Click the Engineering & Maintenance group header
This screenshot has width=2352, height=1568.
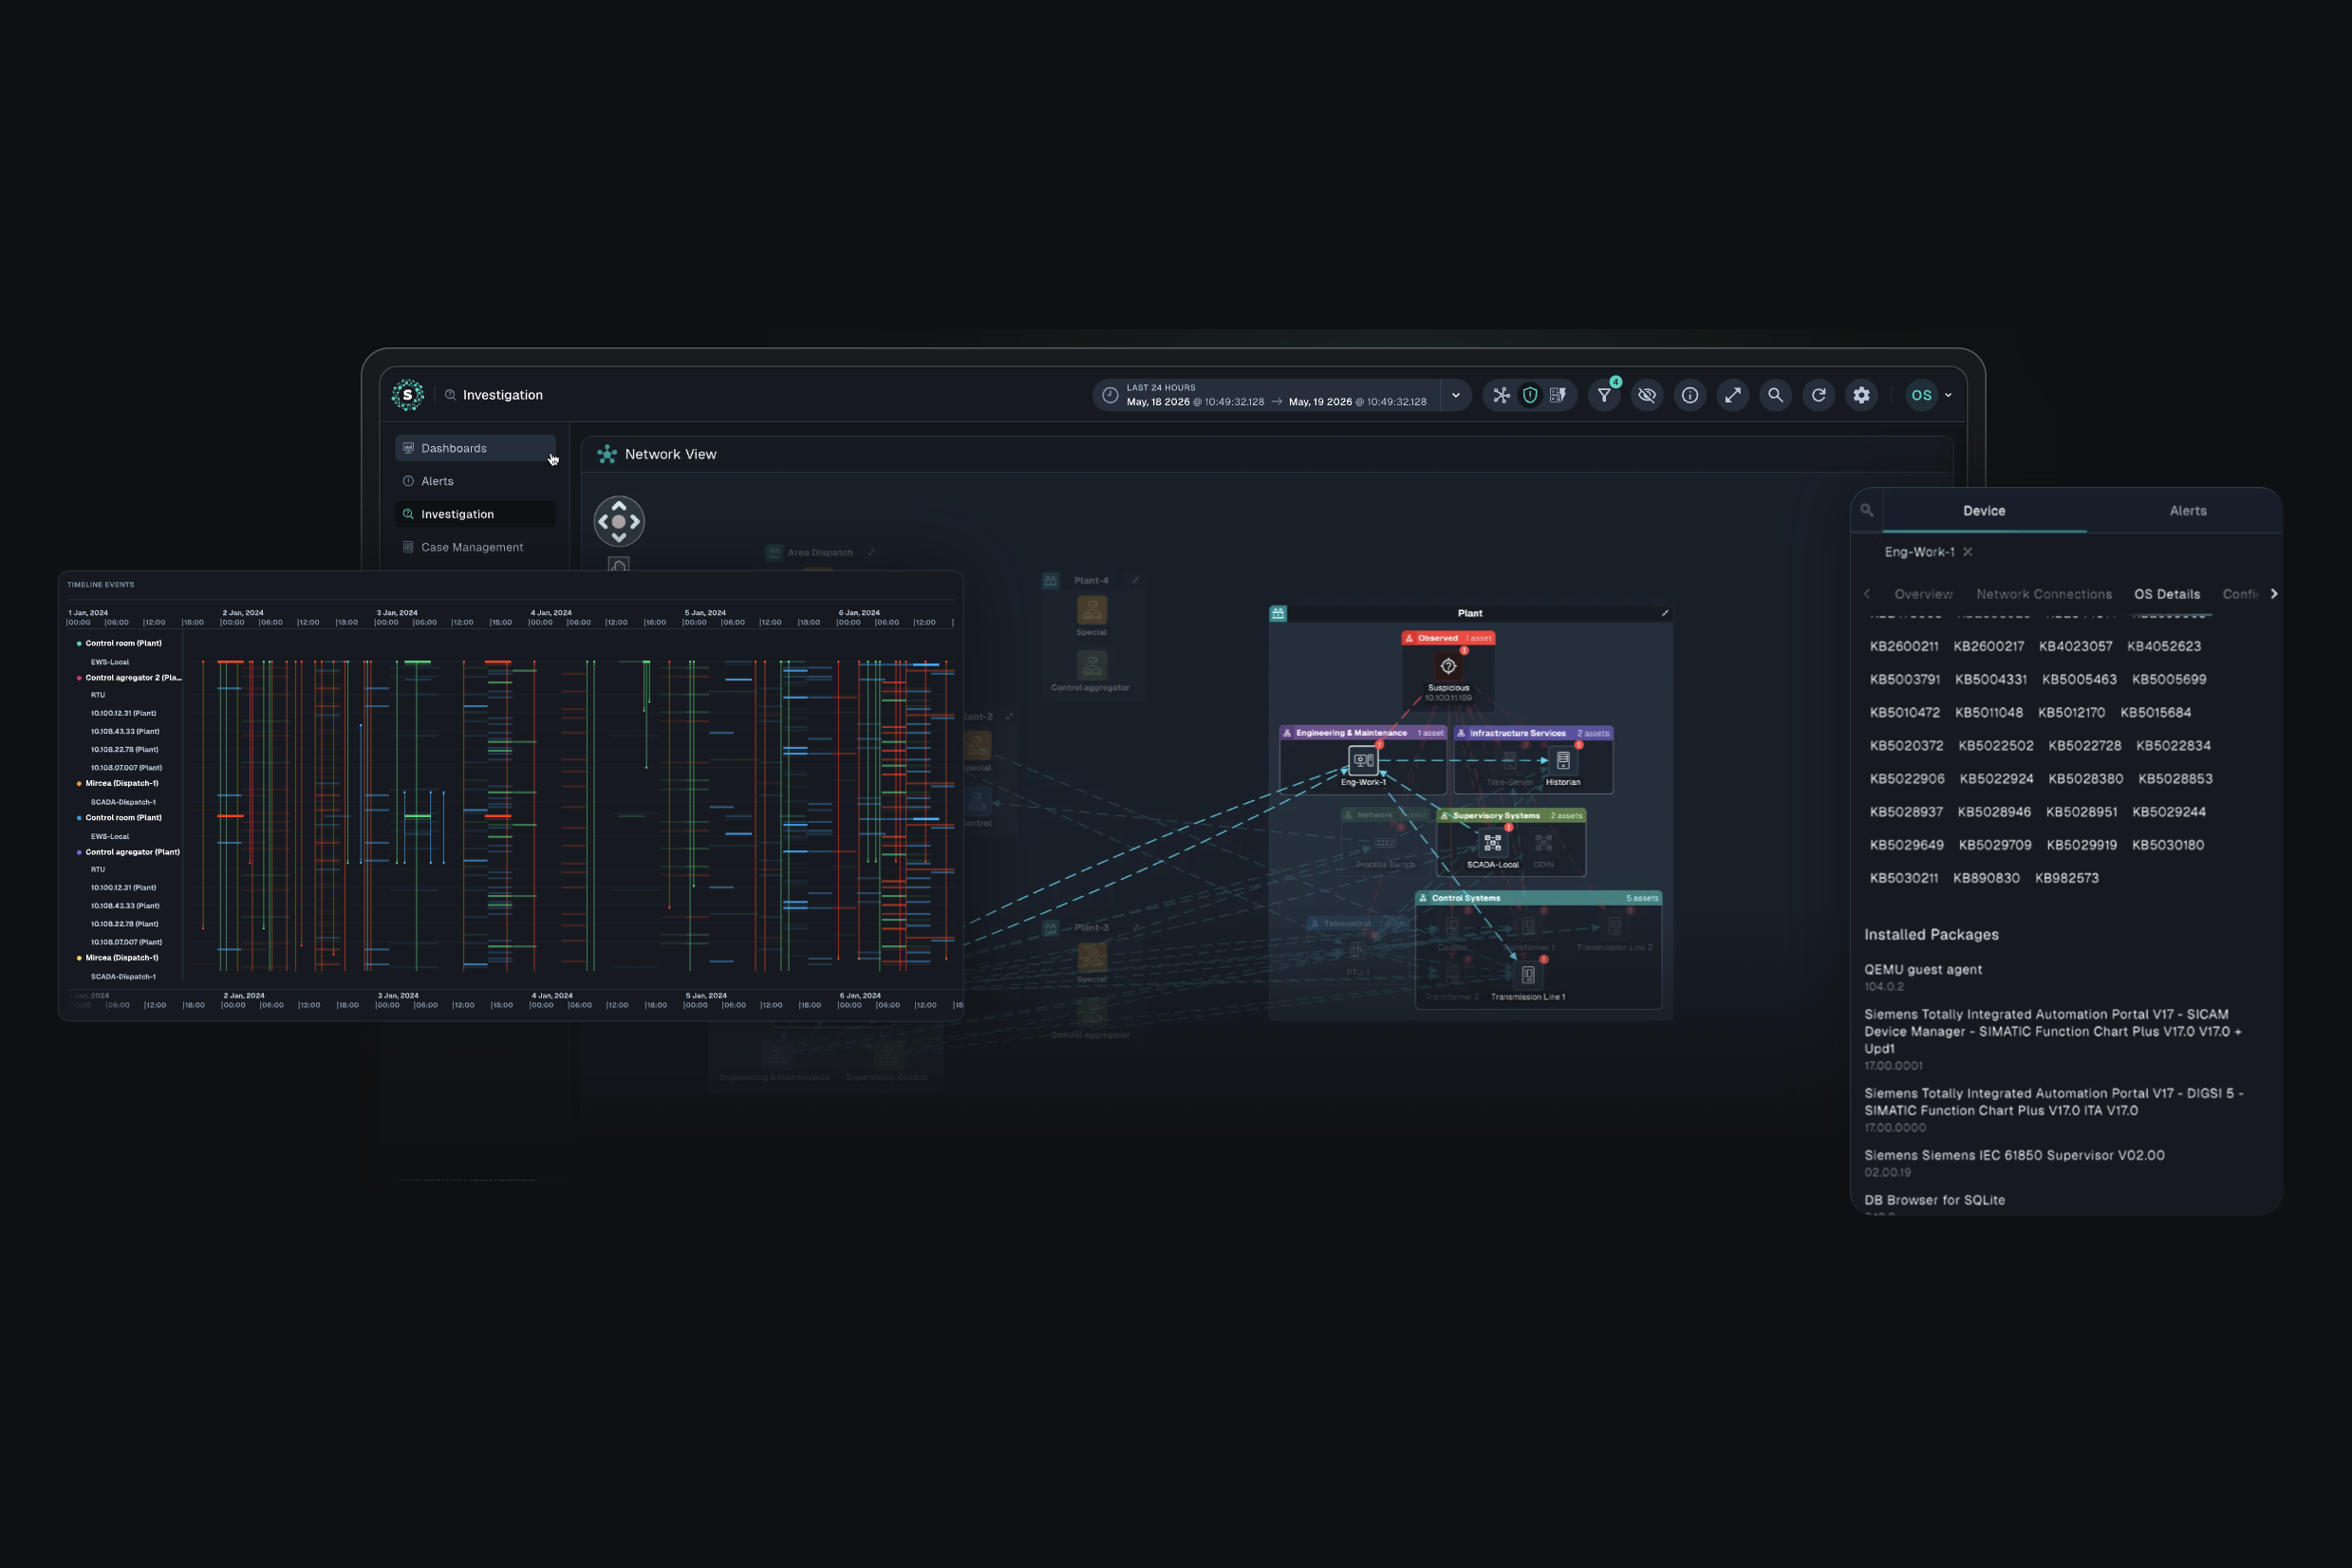click(x=1363, y=733)
